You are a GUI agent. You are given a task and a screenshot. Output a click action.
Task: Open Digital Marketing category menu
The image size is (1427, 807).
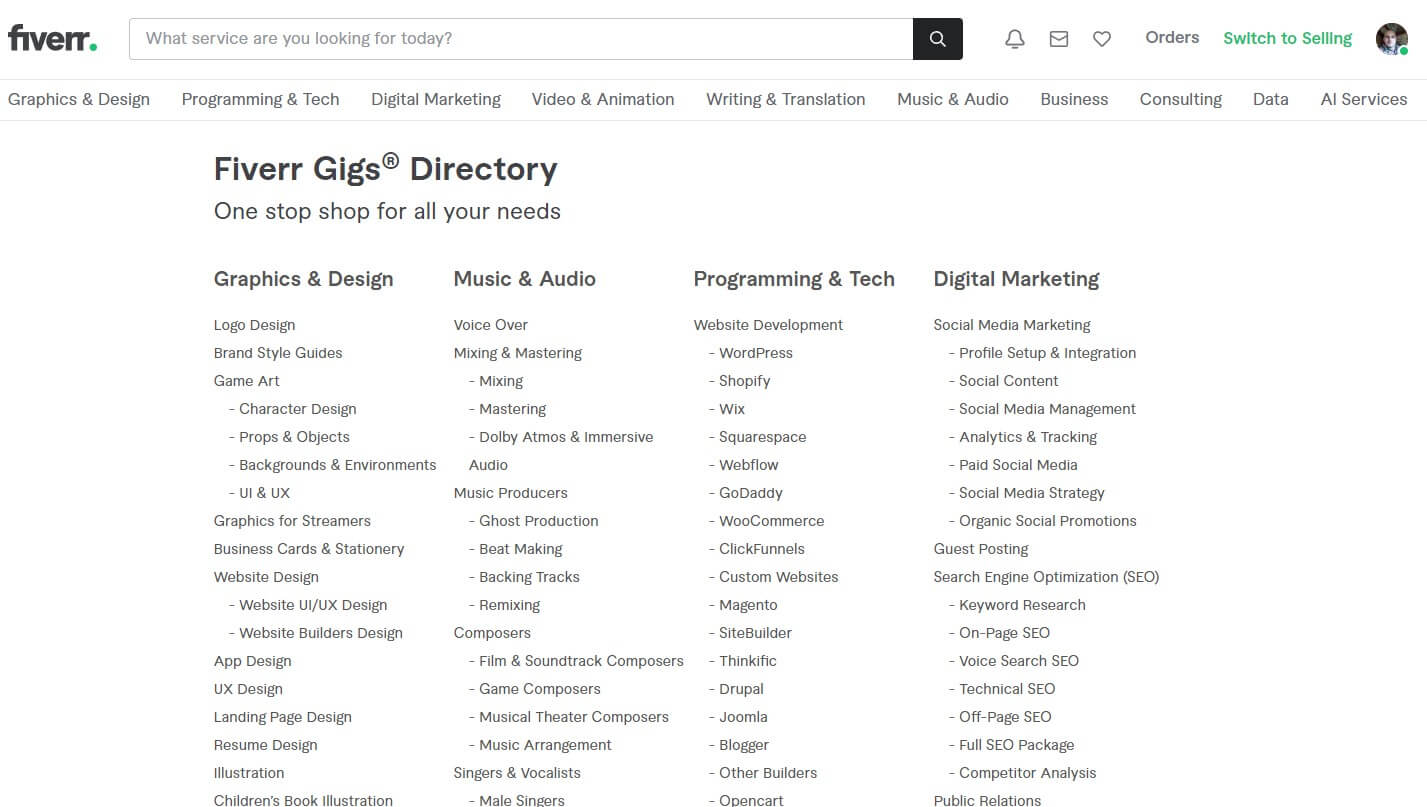(x=436, y=99)
